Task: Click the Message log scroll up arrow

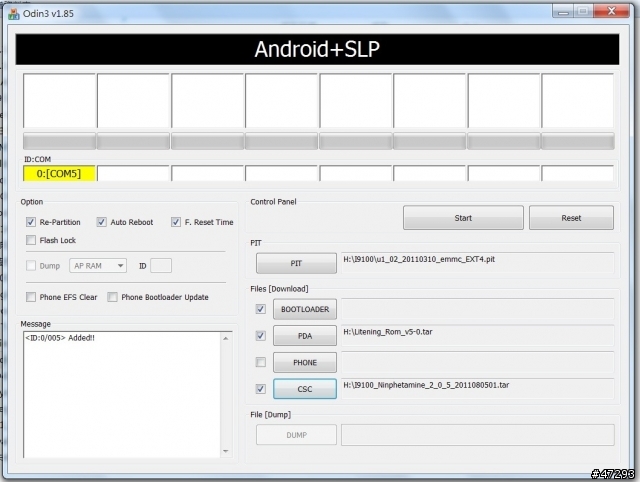Action: pyautogui.click(x=226, y=338)
